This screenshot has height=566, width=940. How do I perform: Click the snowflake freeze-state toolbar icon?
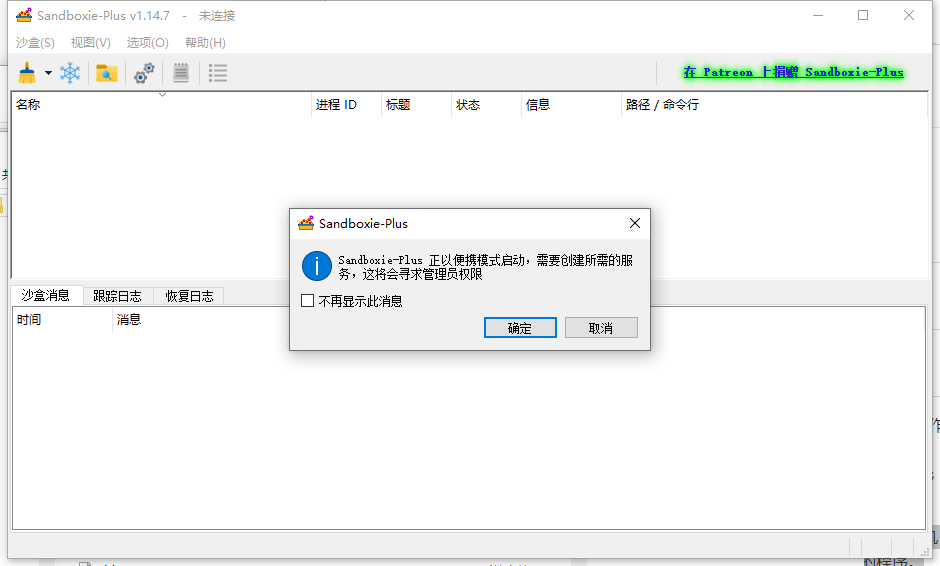click(70, 73)
